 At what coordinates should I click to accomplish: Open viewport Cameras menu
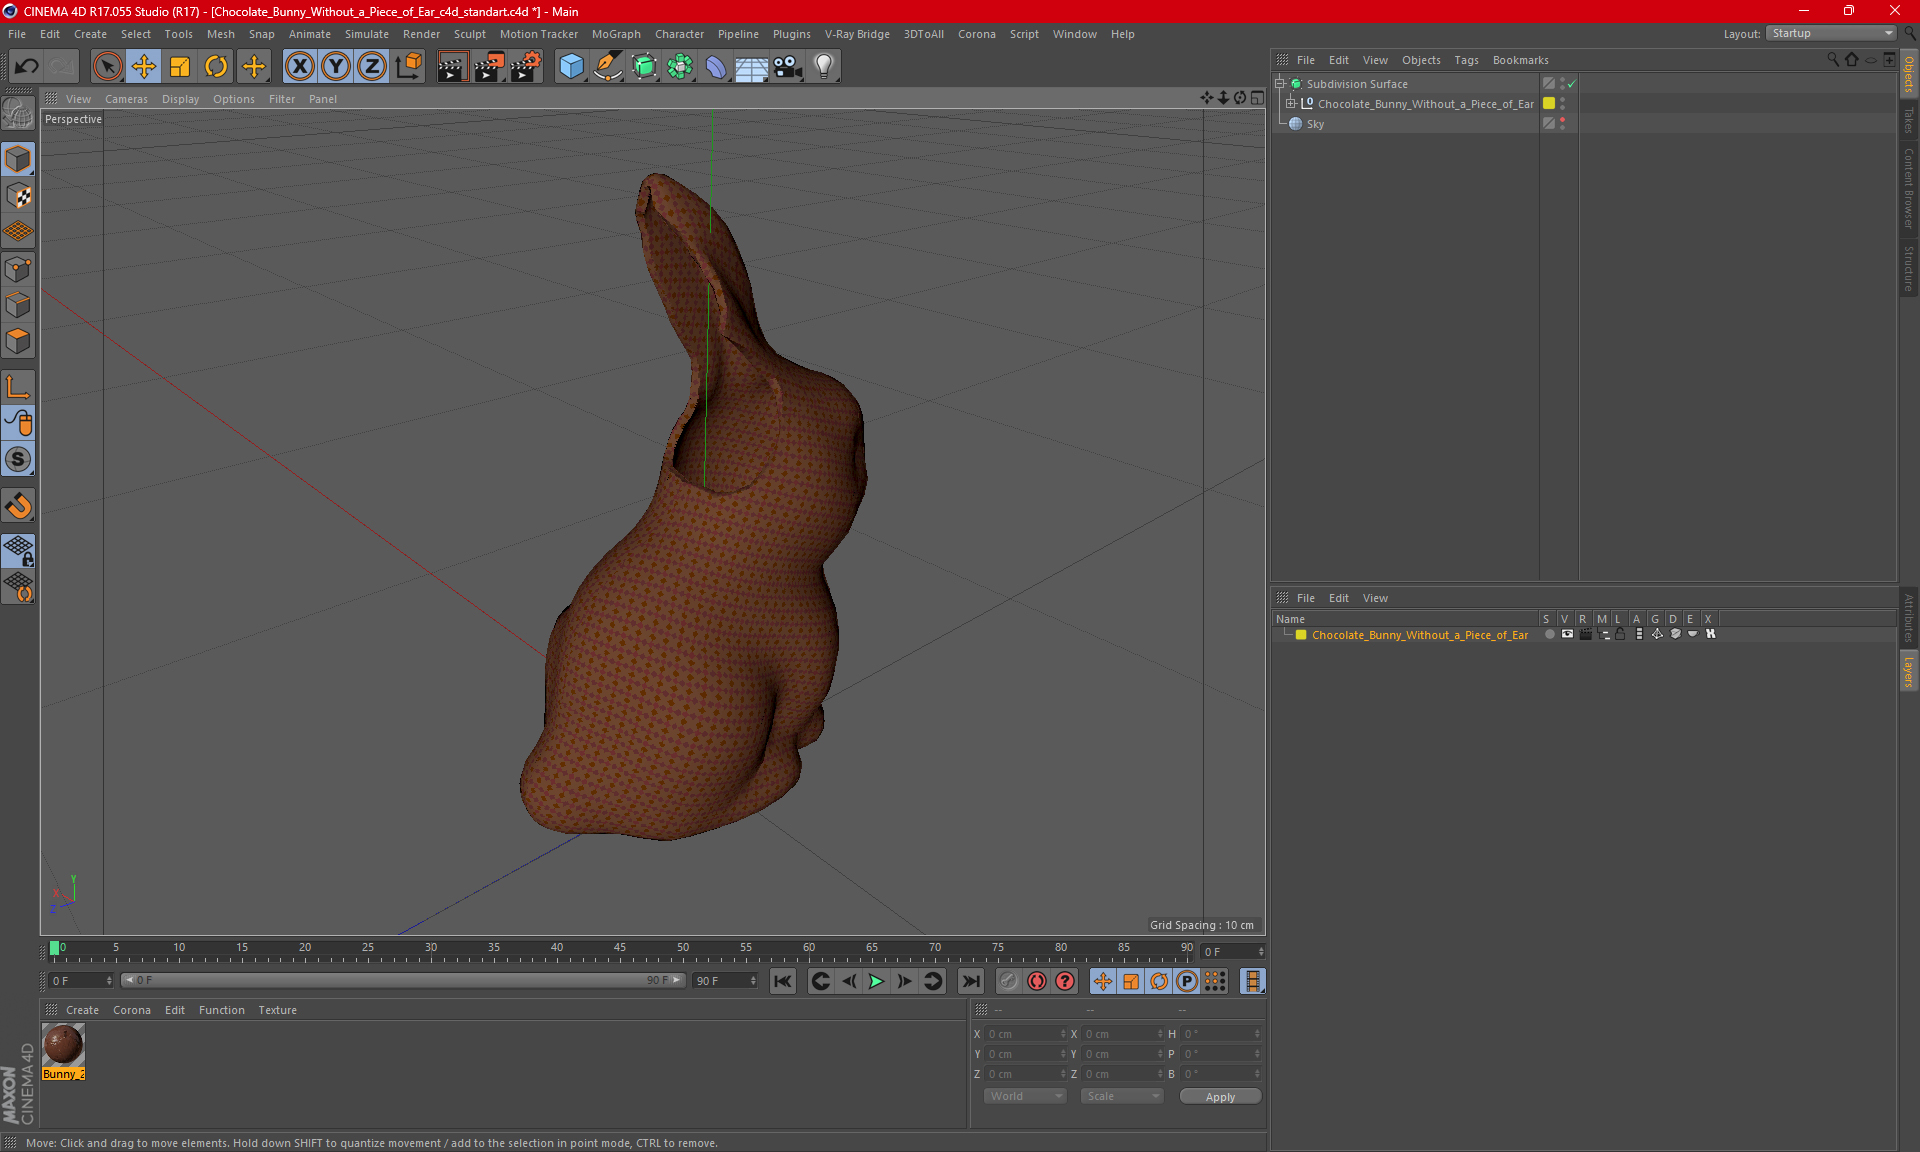(x=126, y=99)
